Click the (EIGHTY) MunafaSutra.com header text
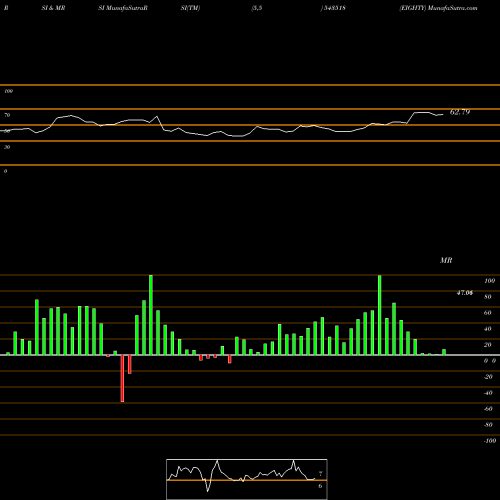 (x=438, y=8)
